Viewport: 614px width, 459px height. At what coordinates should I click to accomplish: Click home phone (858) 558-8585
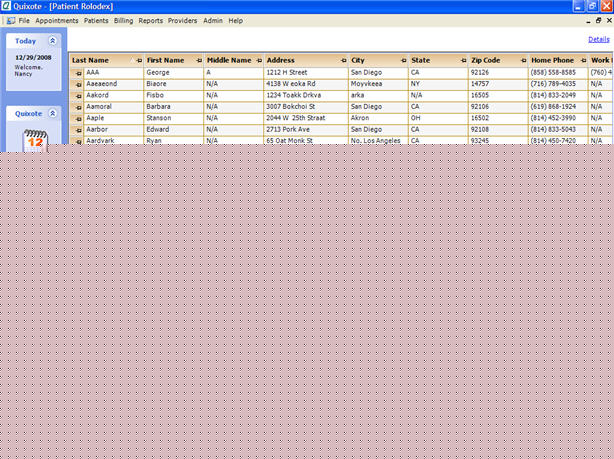tap(558, 73)
